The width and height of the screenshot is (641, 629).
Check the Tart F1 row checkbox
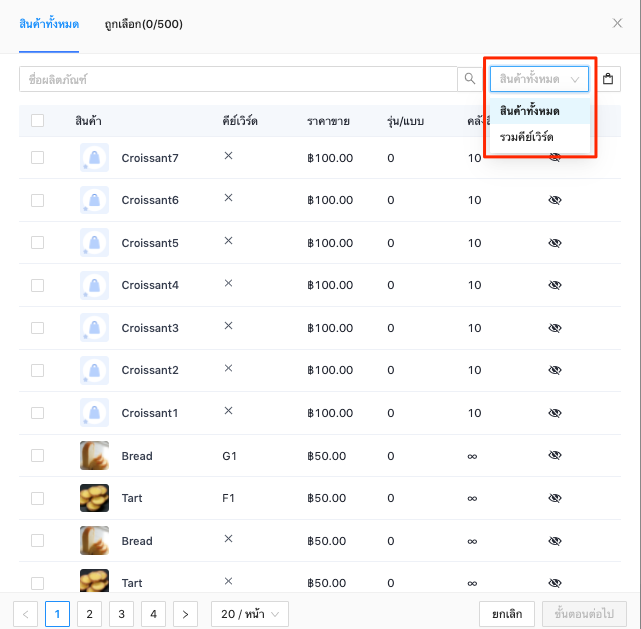coord(38,498)
